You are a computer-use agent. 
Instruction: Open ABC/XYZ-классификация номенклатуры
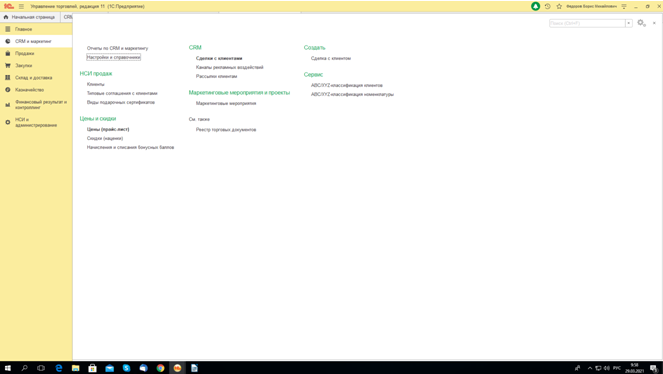(352, 95)
